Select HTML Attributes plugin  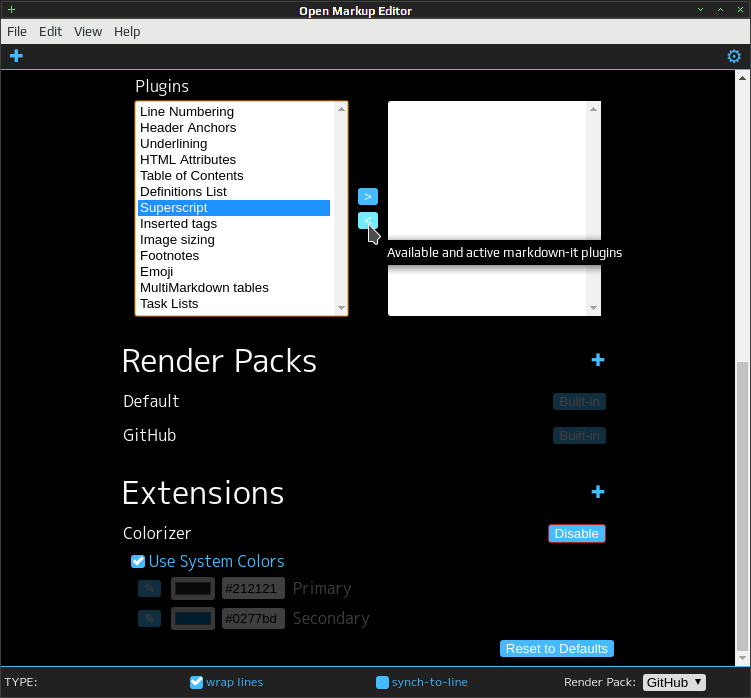point(234,160)
